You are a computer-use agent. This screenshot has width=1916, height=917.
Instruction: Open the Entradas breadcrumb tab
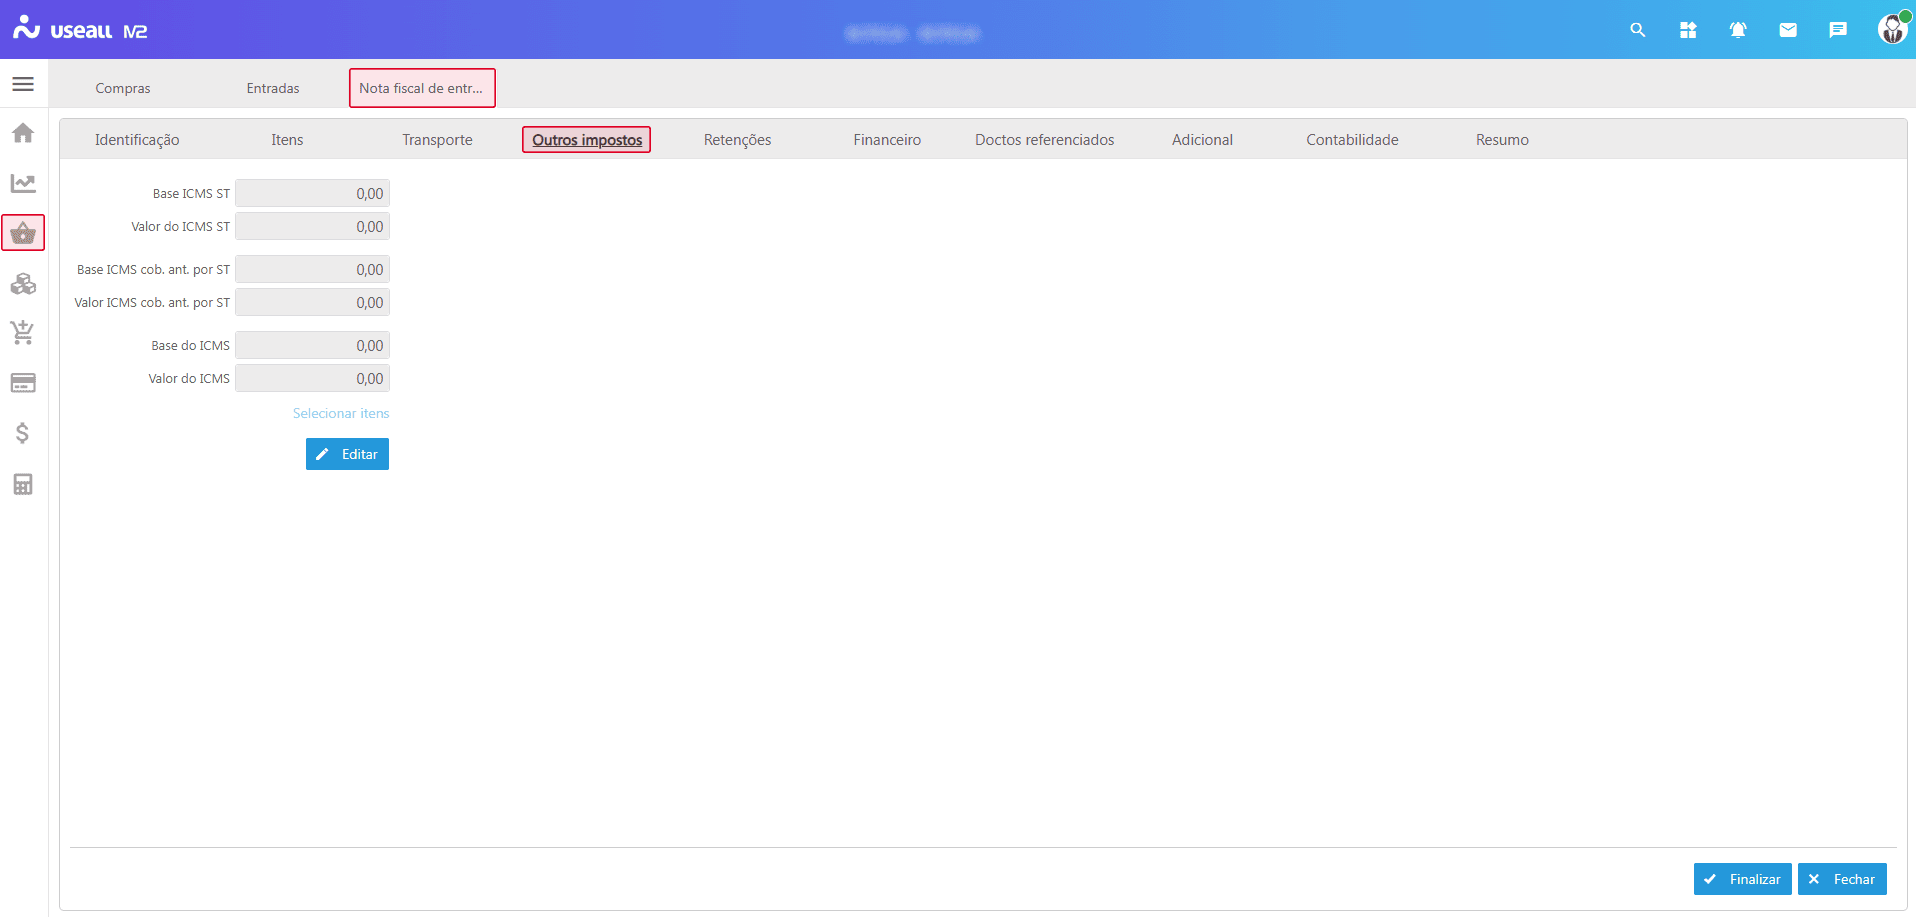(273, 88)
